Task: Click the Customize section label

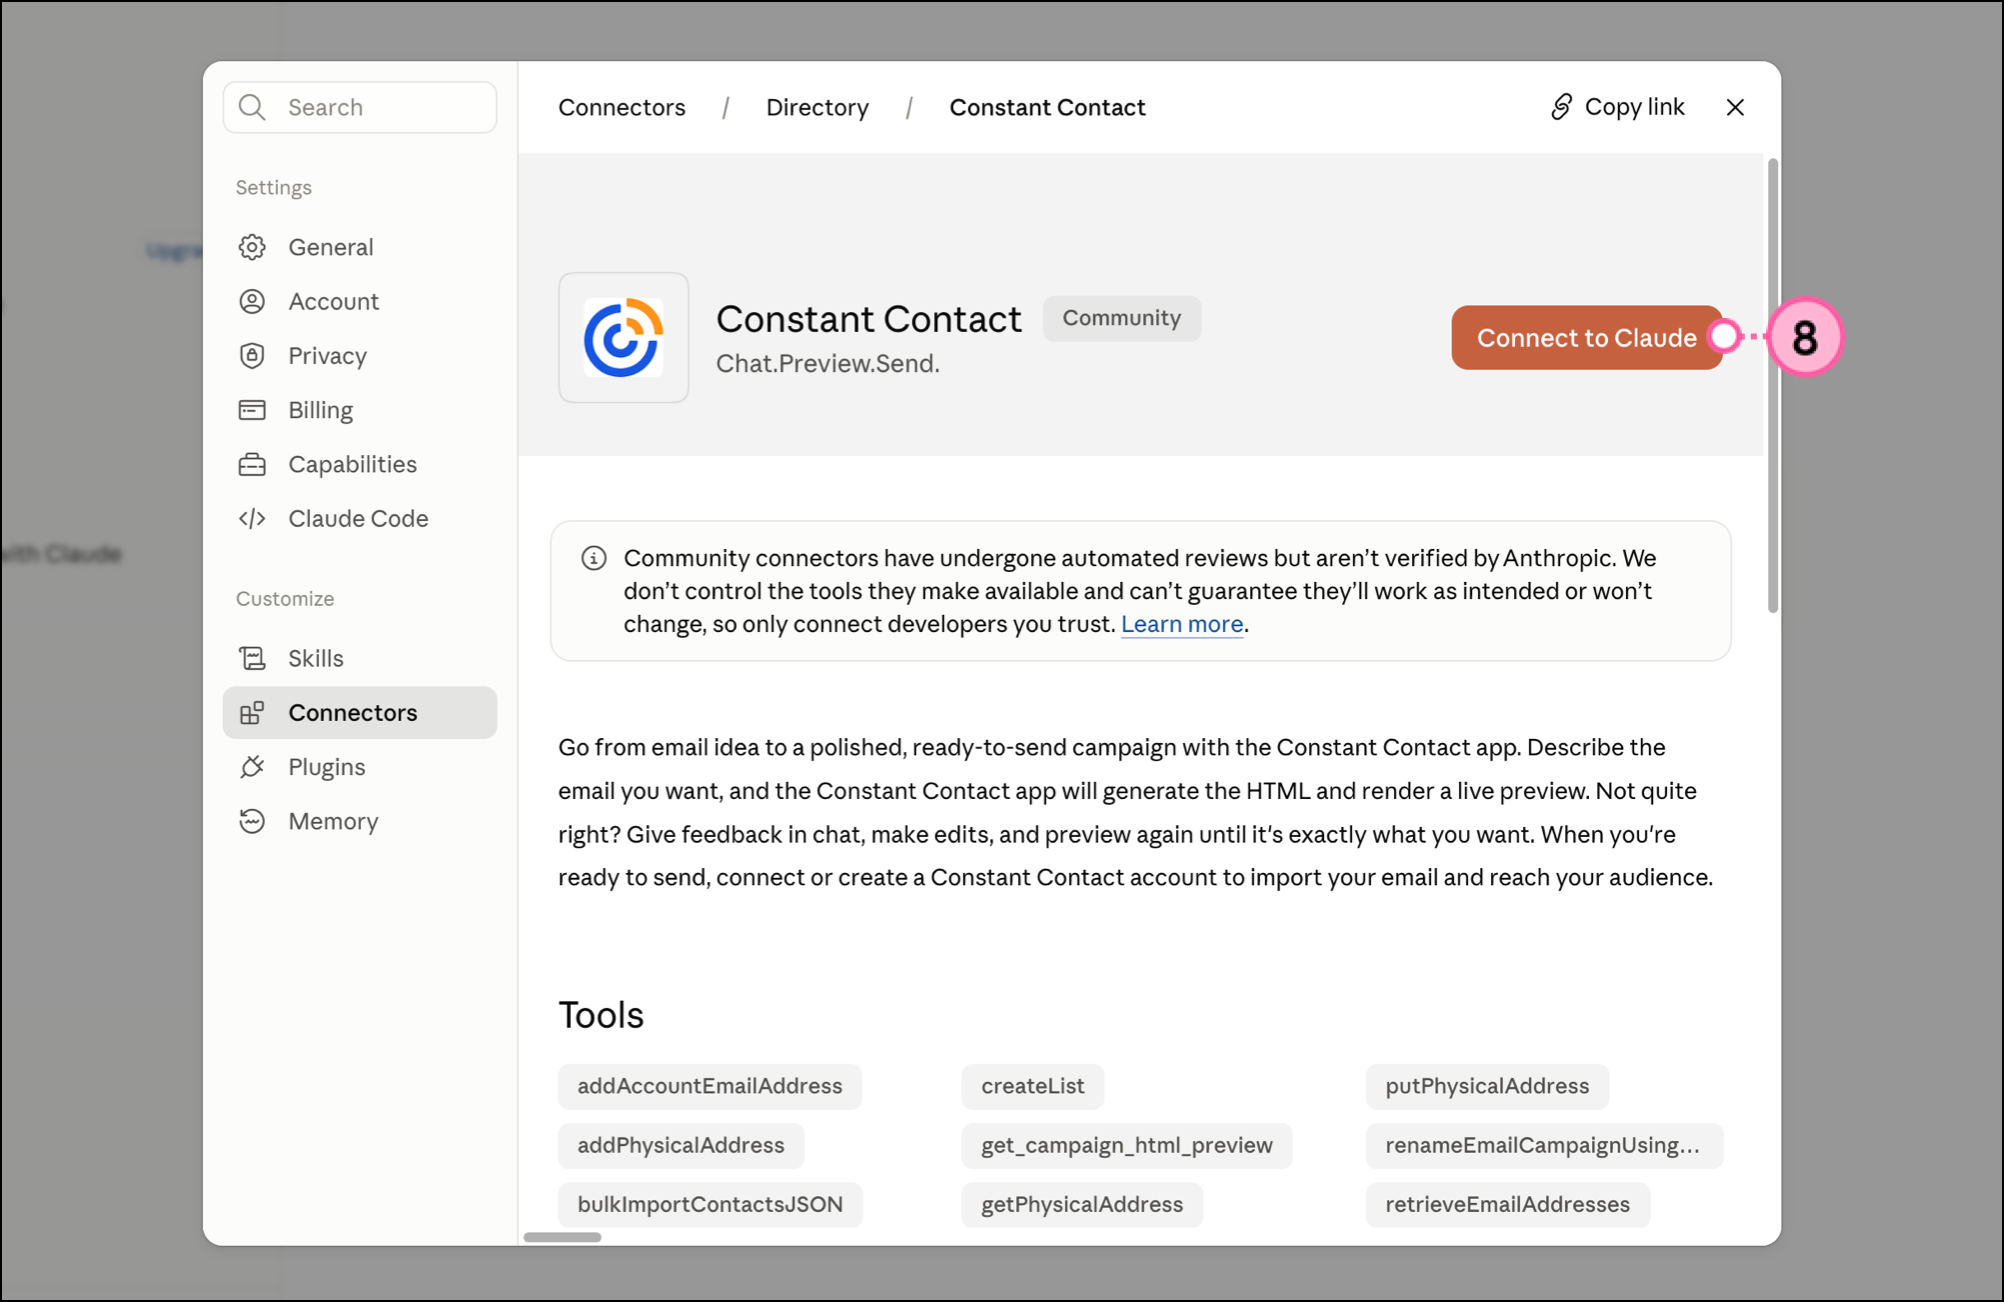Action: pos(285,598)
